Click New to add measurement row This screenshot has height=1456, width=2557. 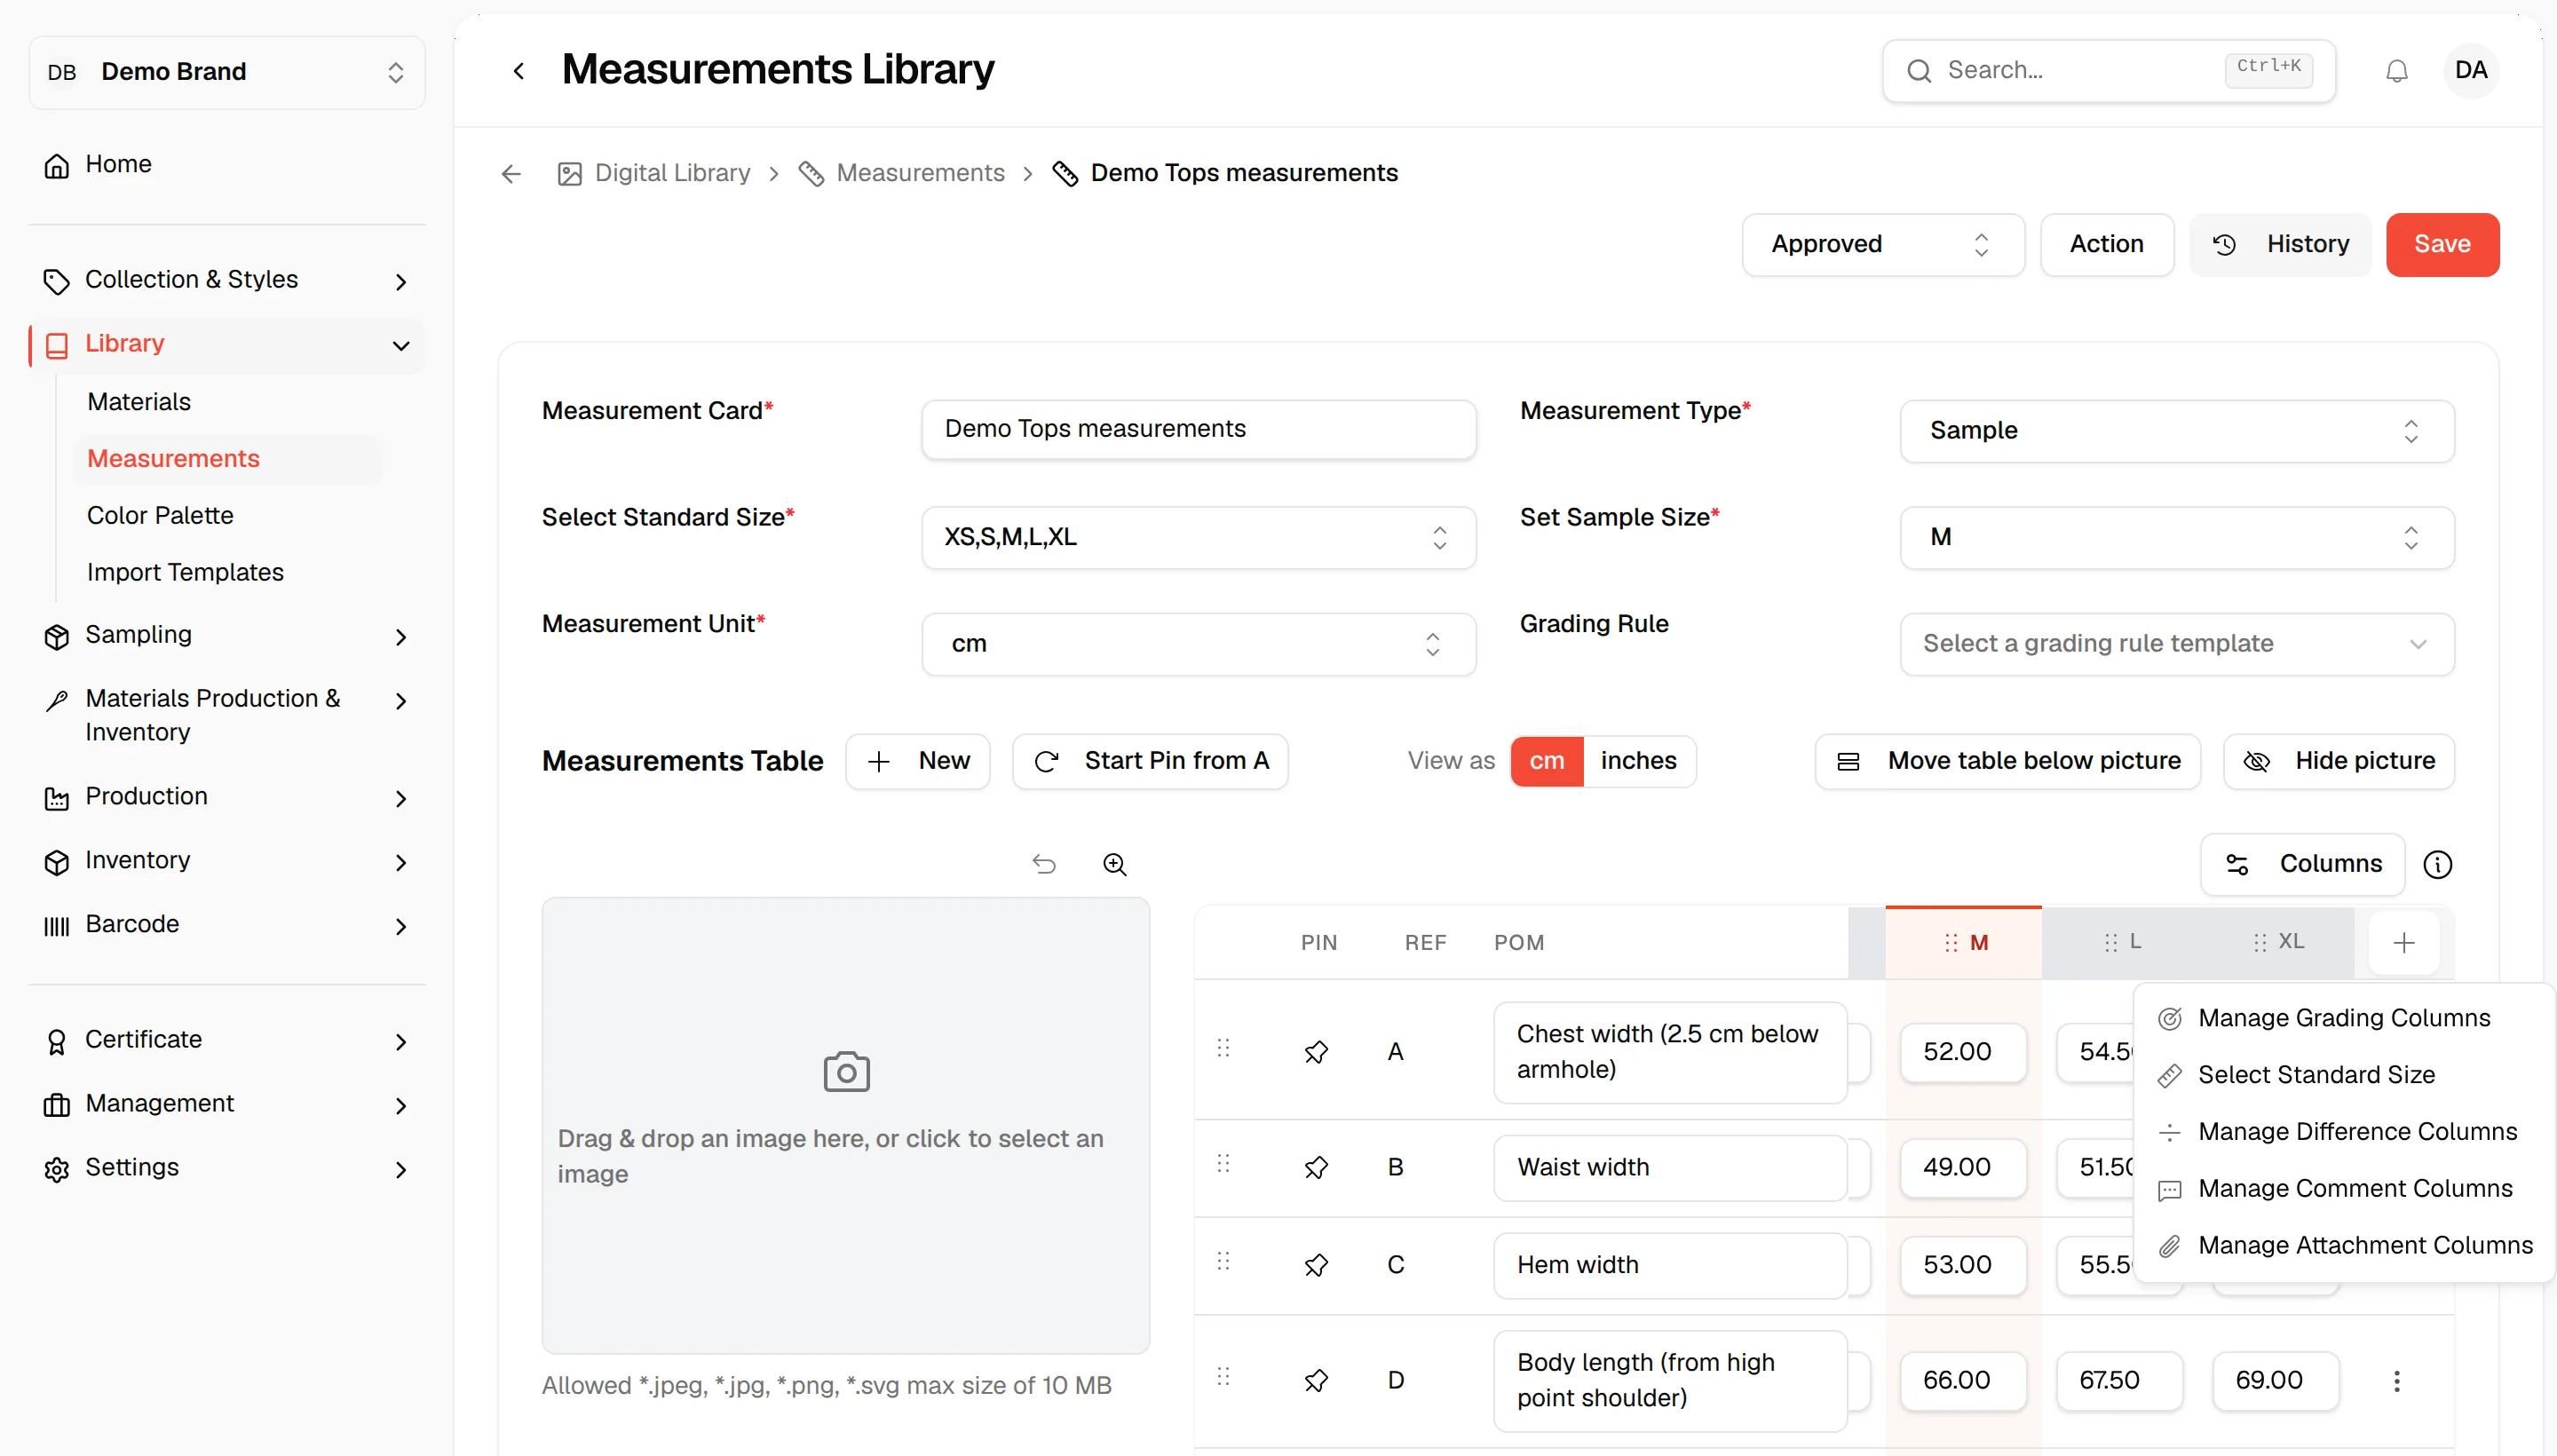click(917, 761)
